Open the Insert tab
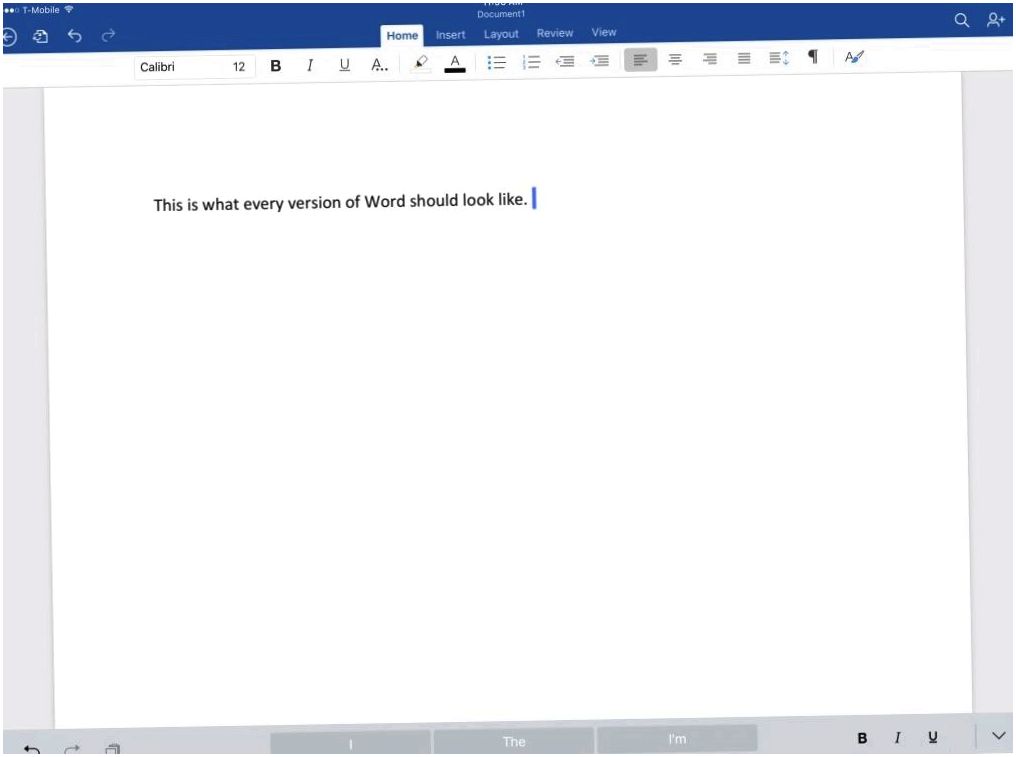This screenshot has width=1016, height=757. point(450,35)
